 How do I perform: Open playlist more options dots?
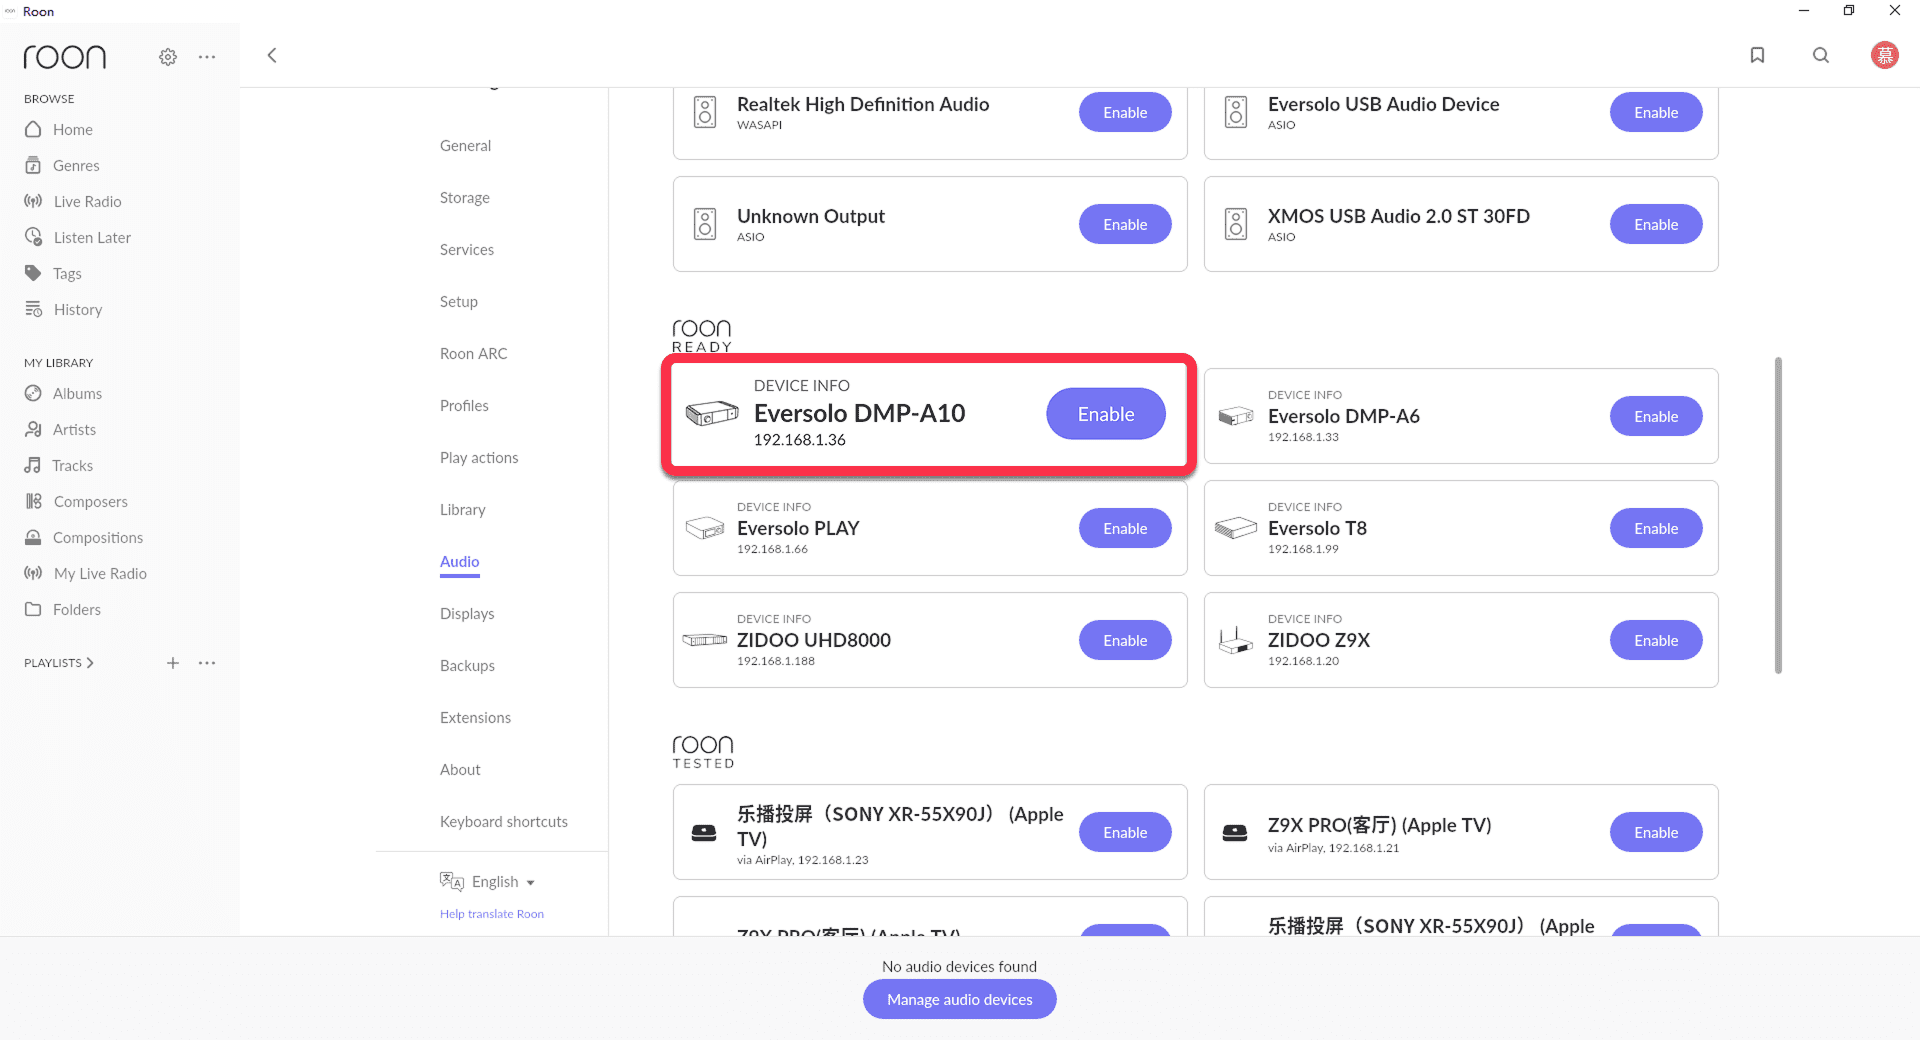pos(207,663)
